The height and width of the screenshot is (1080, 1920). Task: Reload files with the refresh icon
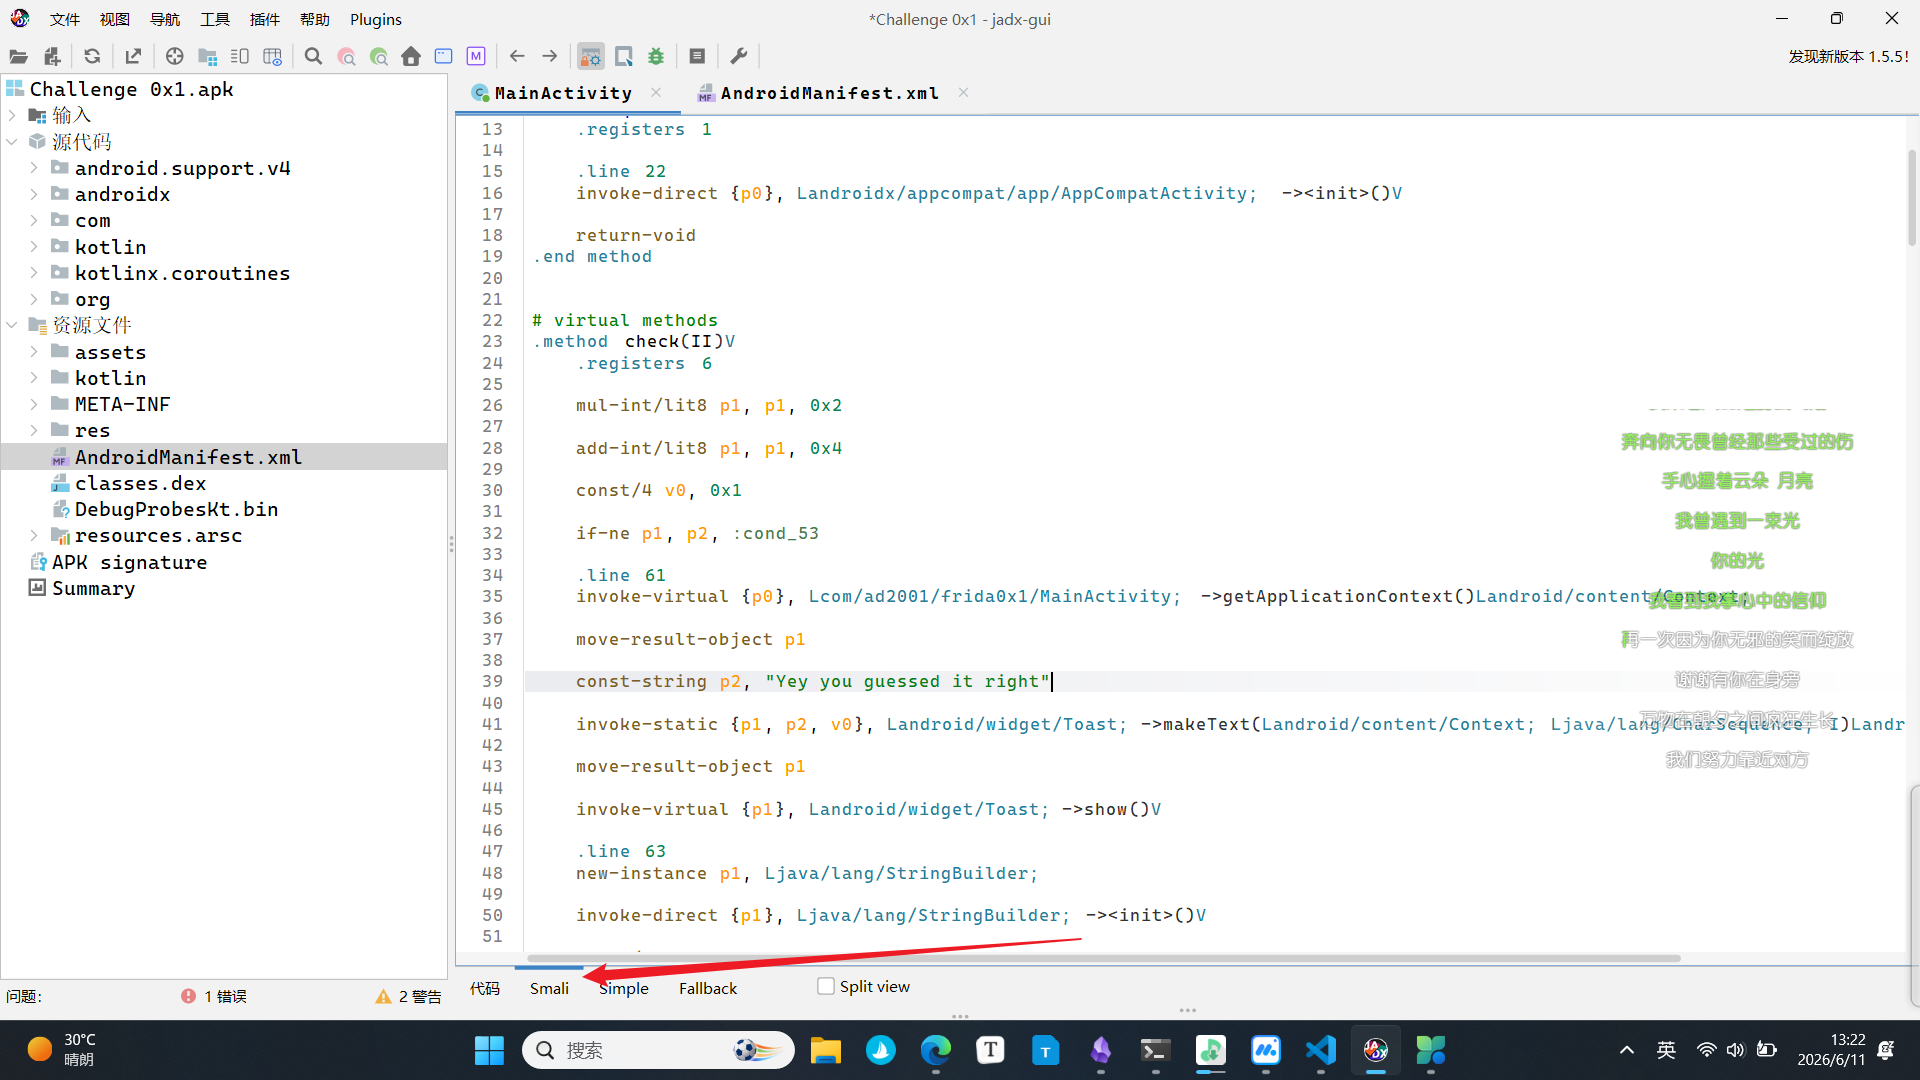[92, 56]
